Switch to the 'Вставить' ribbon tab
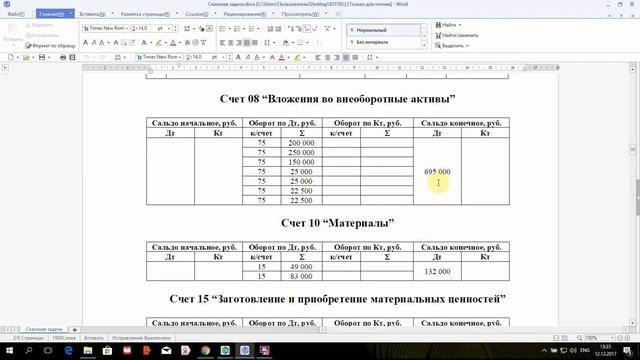 [92, 14]
